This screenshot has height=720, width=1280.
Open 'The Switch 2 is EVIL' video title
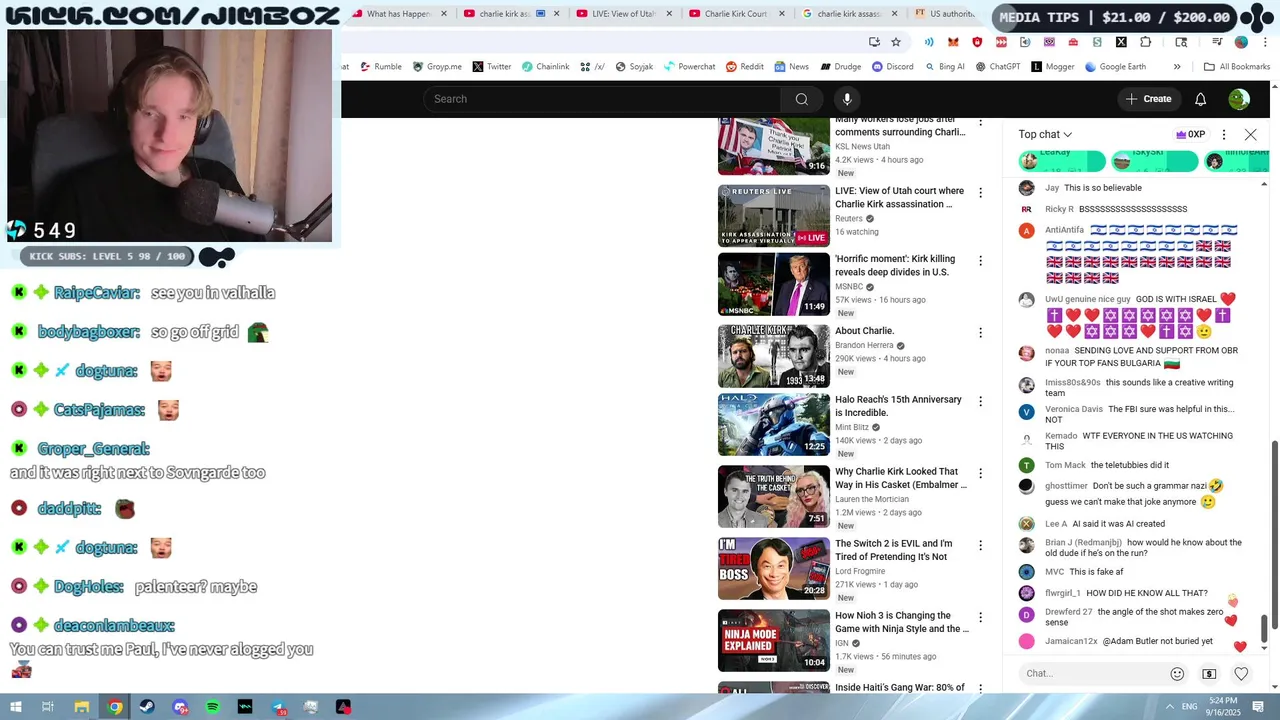[x=892, y=550]
